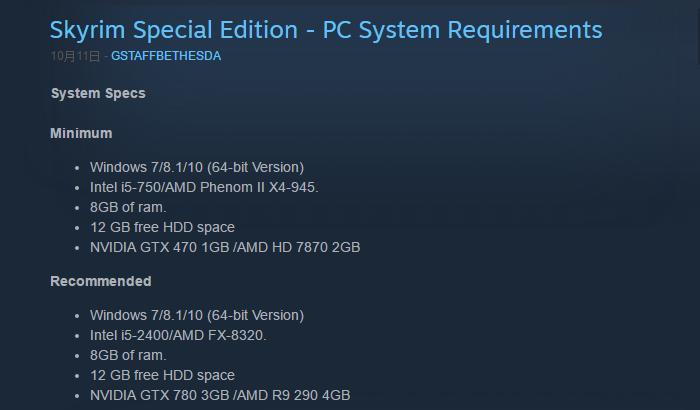
Task: Click the System Specs heading
Action: pyautogui.click(x=98, y=94)
